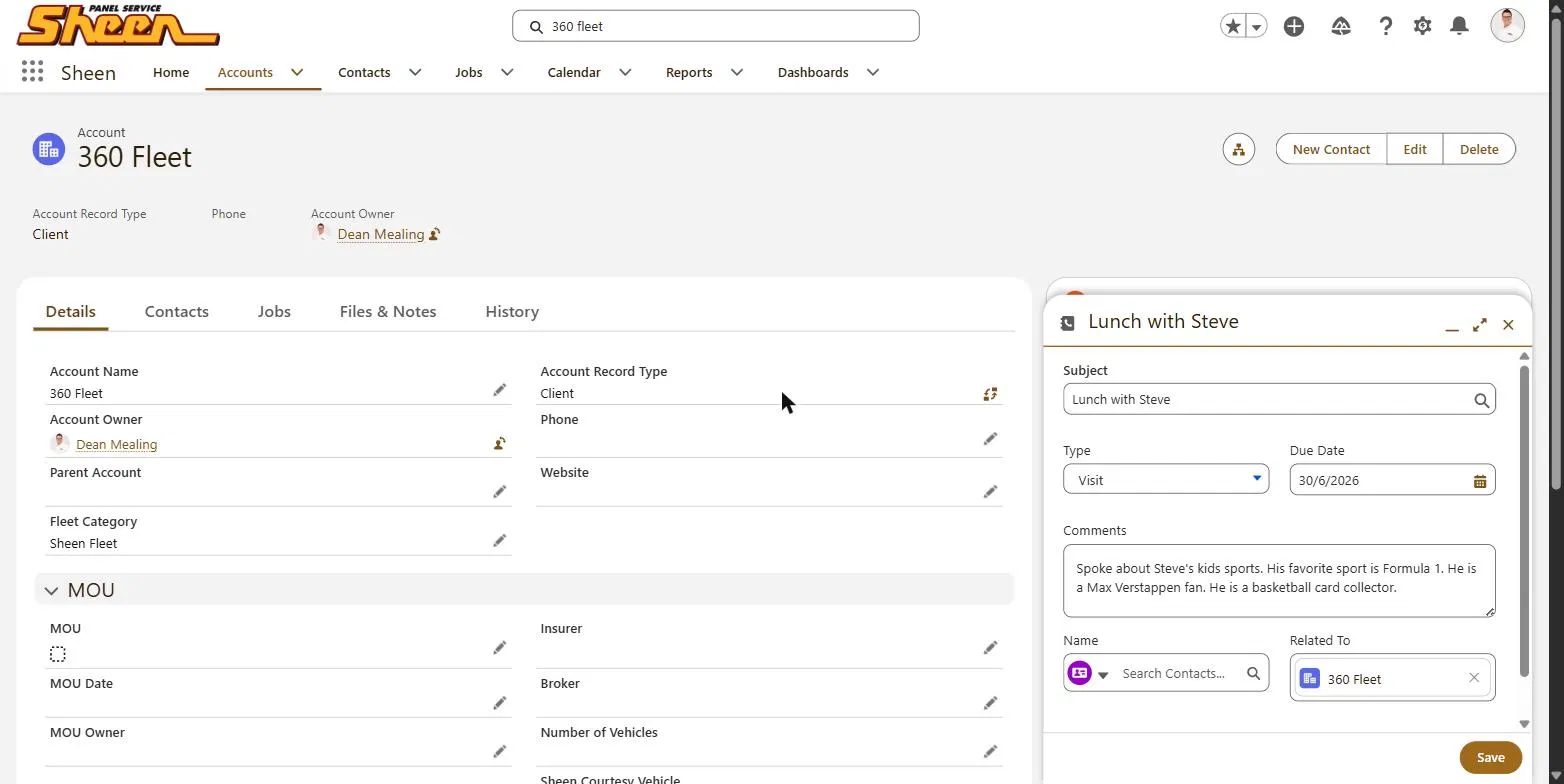Go to the Home nav item

pos(171,72)
